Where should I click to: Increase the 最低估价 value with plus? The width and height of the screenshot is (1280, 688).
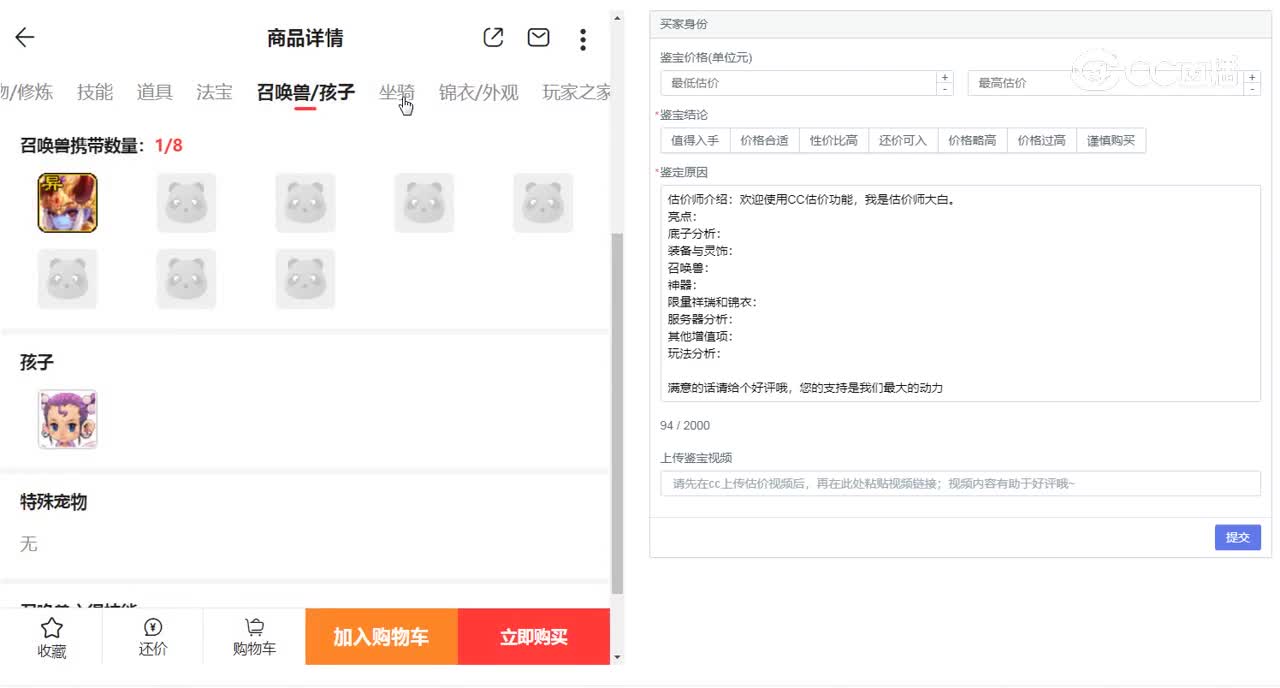click(945, 77)
